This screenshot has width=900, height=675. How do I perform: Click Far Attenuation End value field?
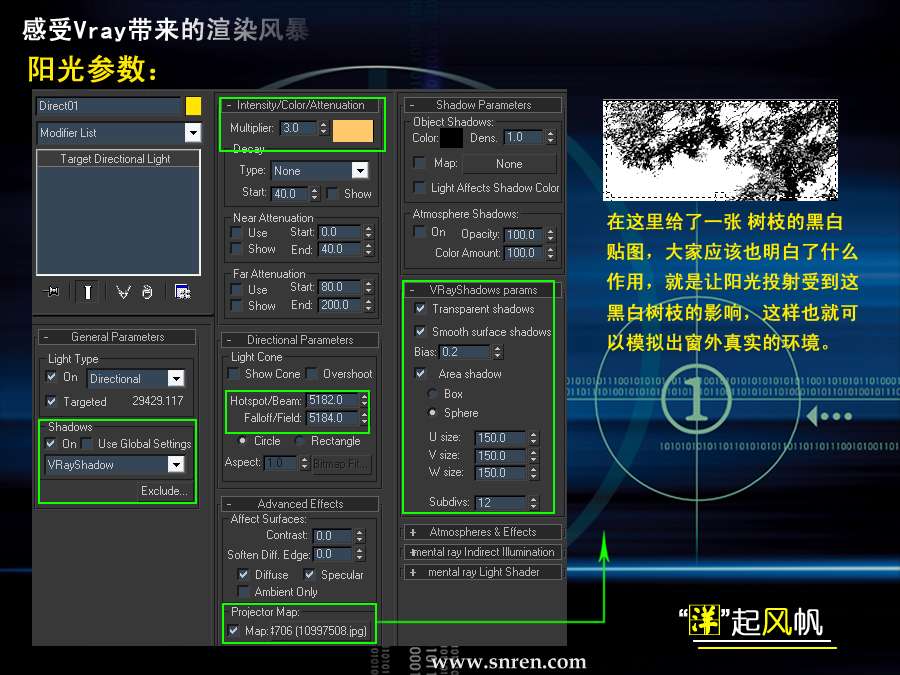click(x=339, y=305)
